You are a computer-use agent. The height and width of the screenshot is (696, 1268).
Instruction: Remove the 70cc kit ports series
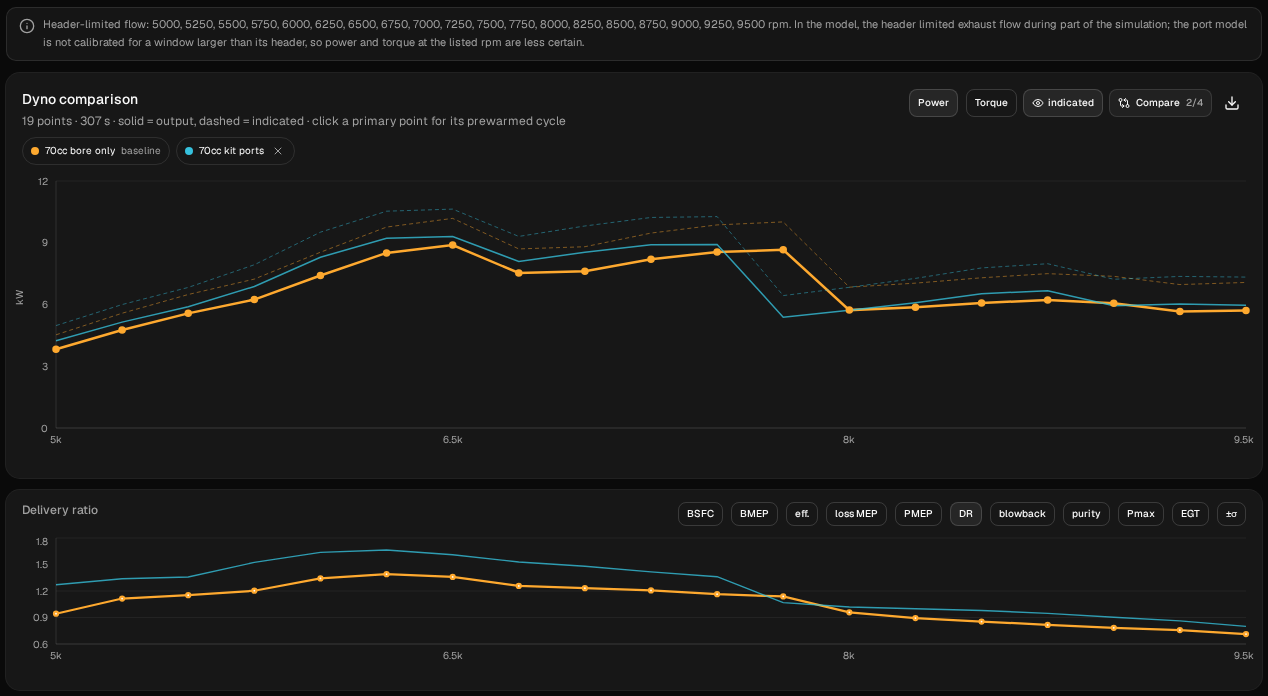point(278,151)
